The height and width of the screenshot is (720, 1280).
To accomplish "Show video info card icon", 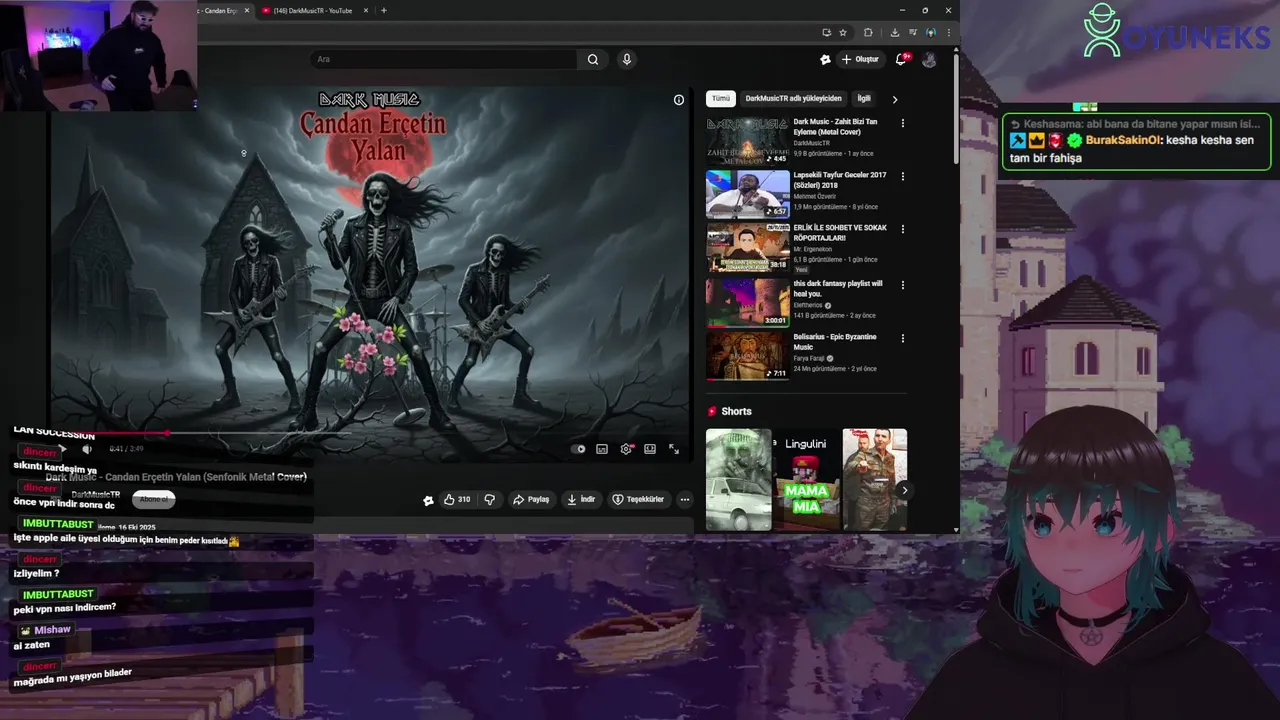I will [679, 100].
